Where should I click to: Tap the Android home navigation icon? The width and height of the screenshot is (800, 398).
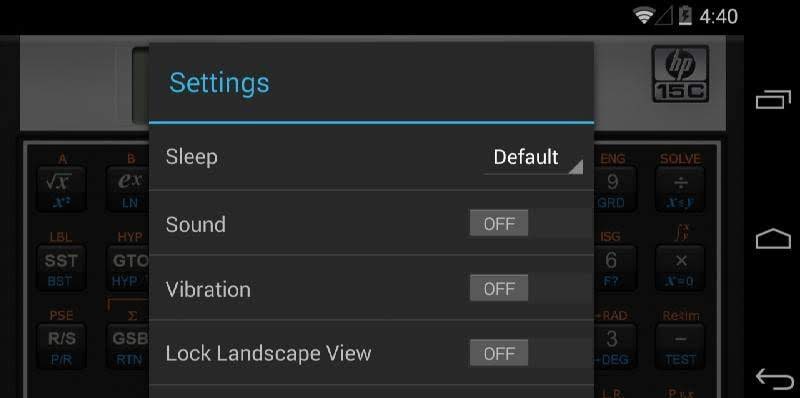point(773,239)
